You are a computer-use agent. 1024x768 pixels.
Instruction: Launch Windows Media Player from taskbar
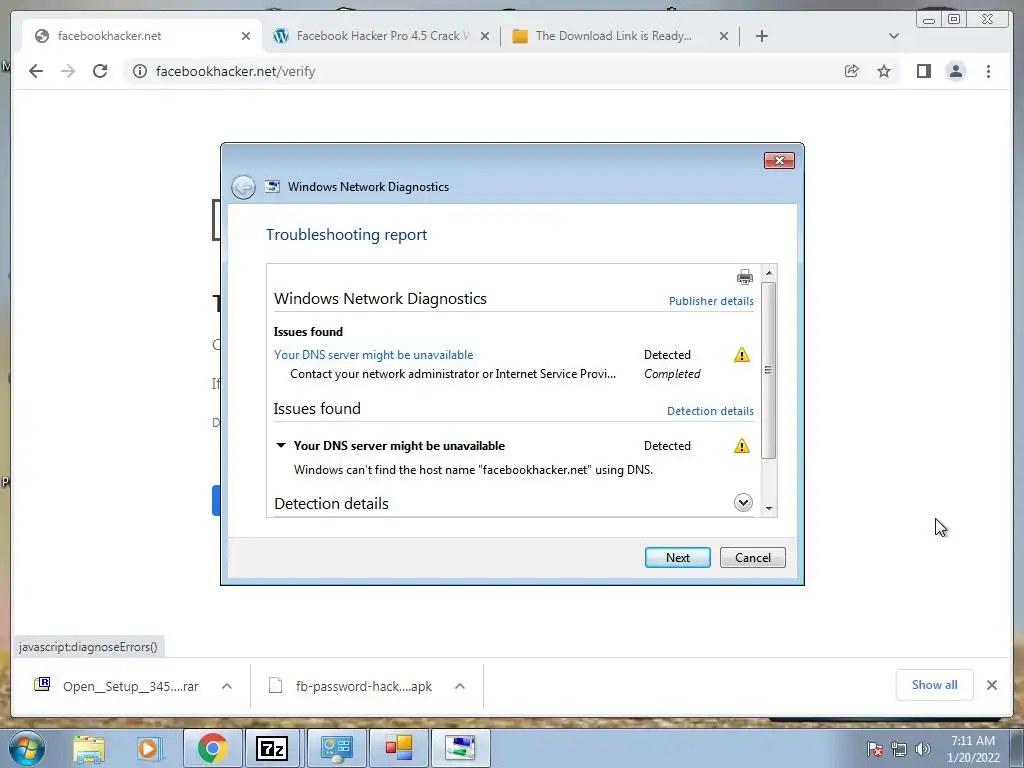click(x=148, y=748)
